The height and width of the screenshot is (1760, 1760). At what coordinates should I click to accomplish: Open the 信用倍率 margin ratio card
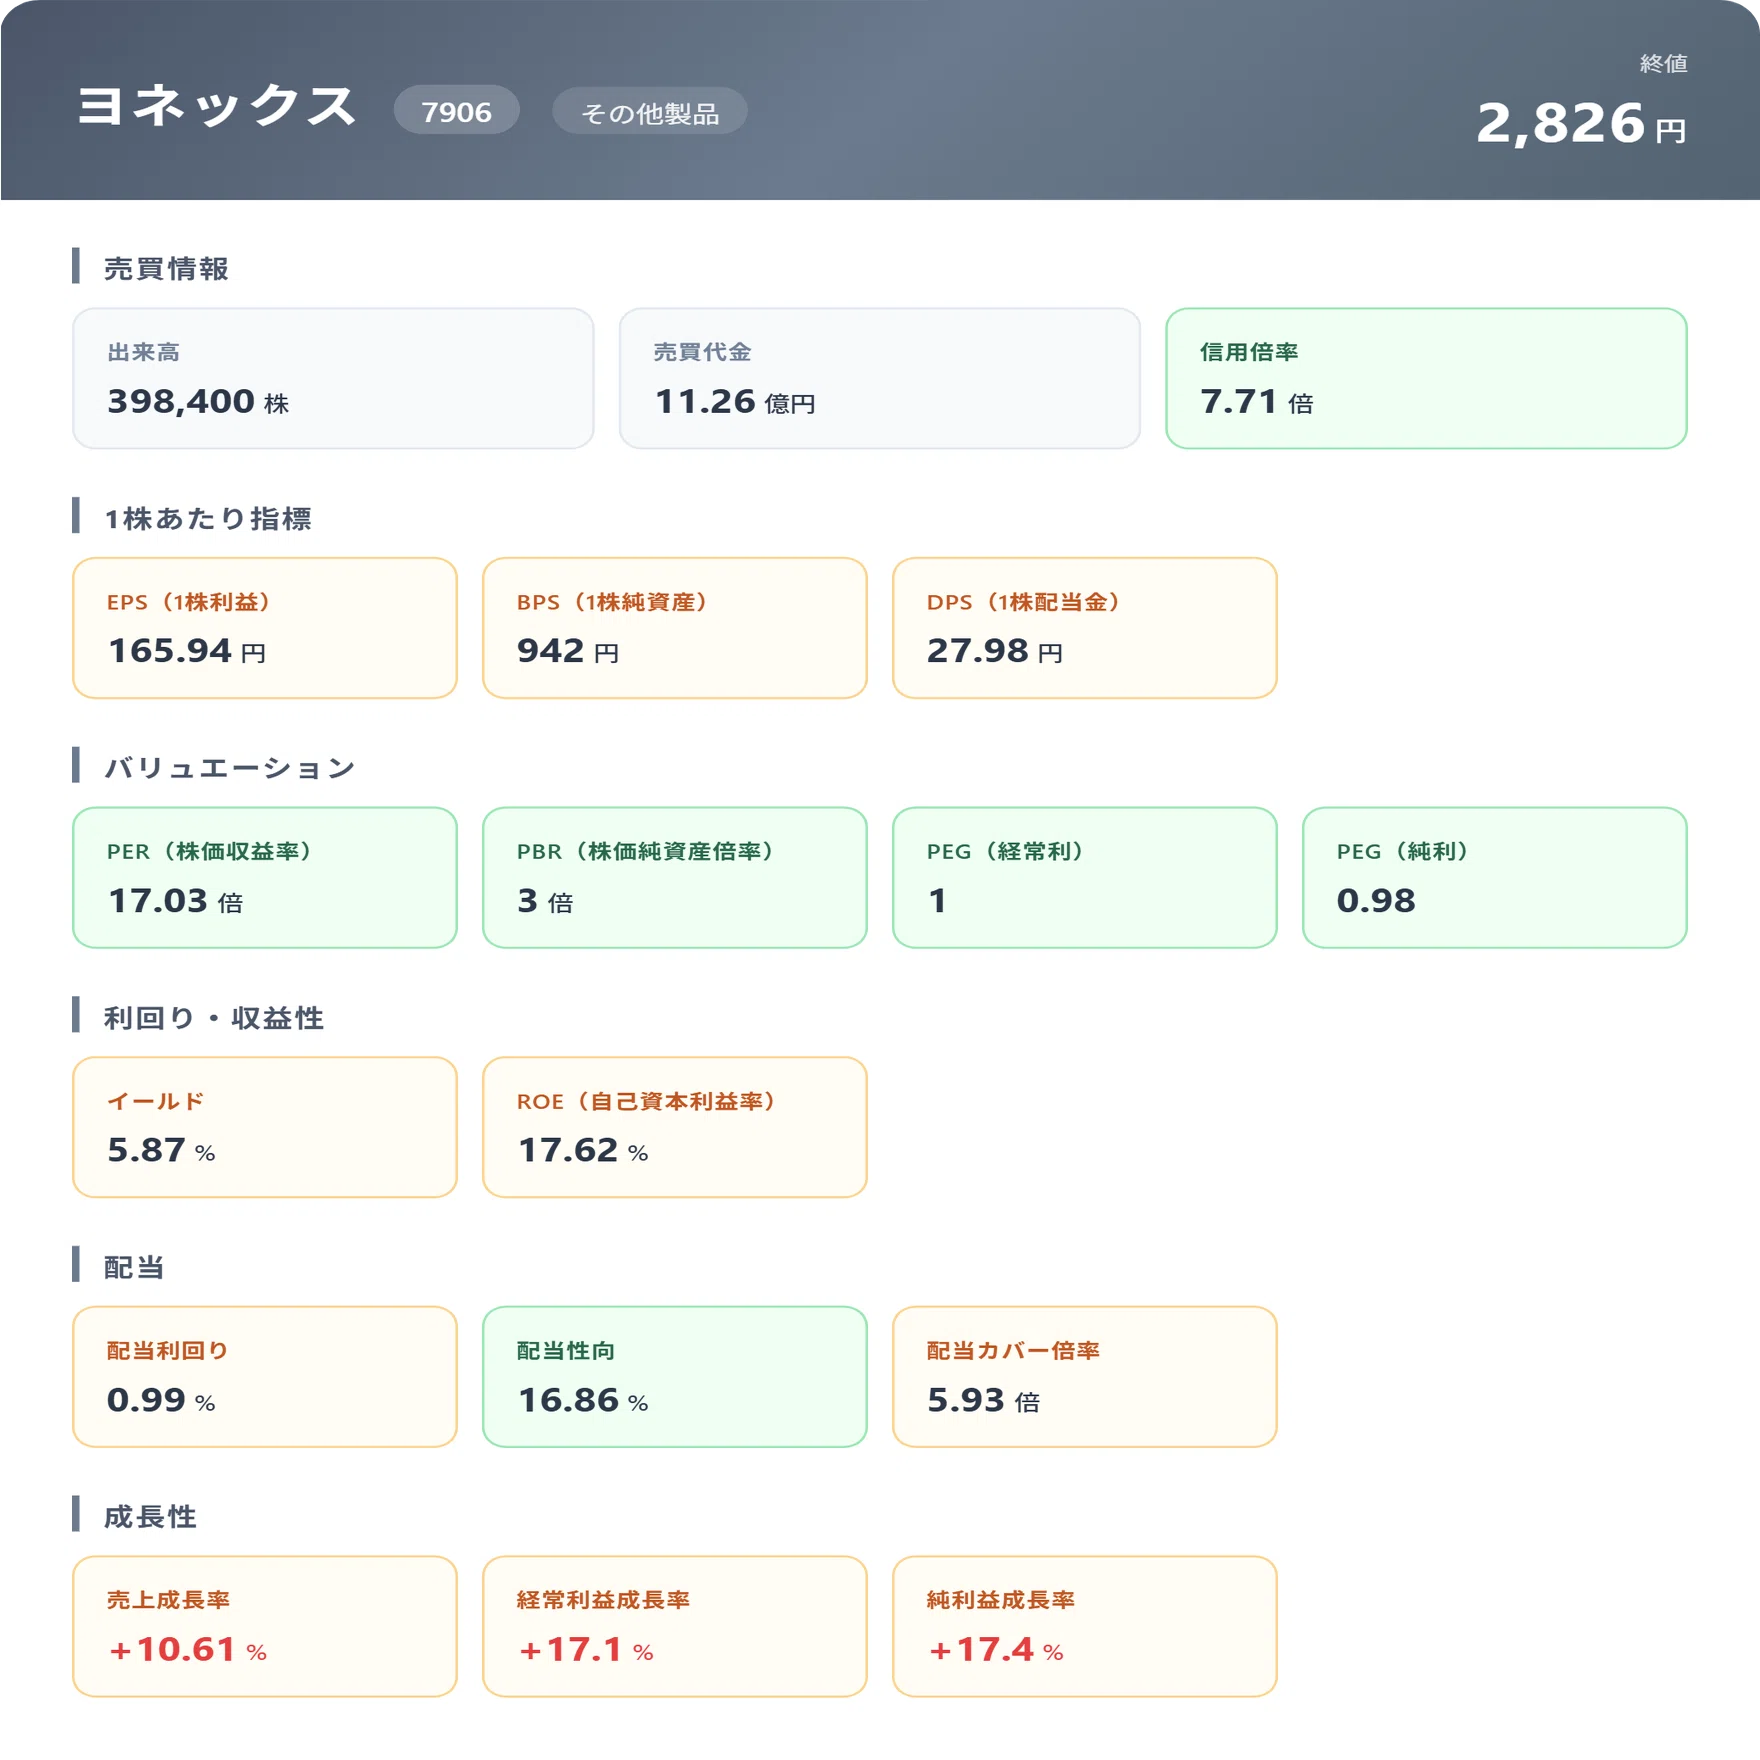tap(1426, 378)
